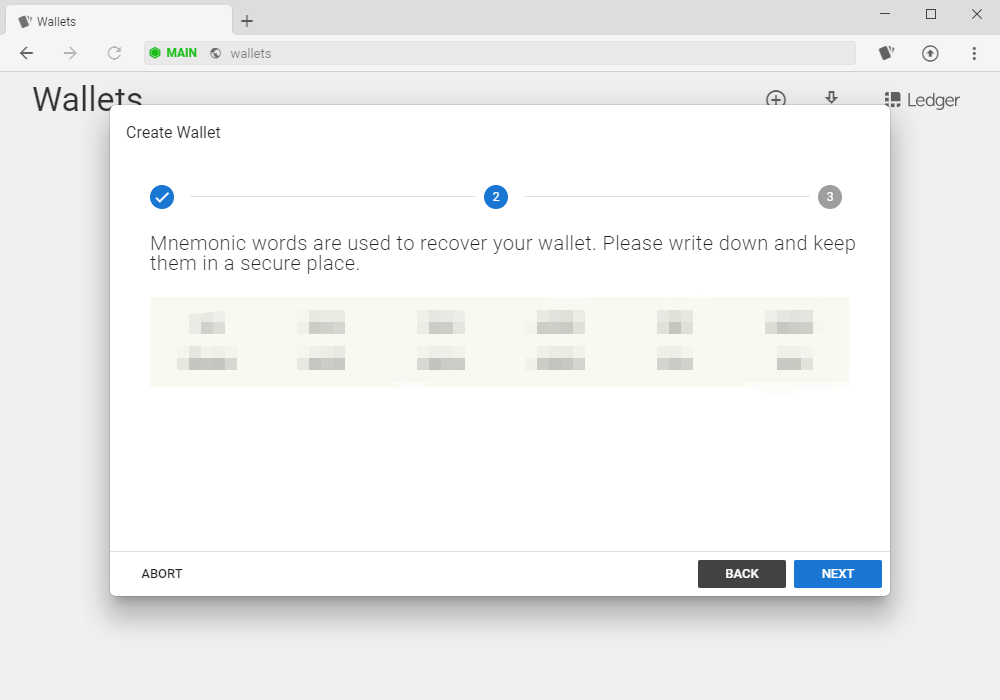Click the import wallet down-arrow icon
This screenshot has height=700, width=1000.
tap(831, 98)
